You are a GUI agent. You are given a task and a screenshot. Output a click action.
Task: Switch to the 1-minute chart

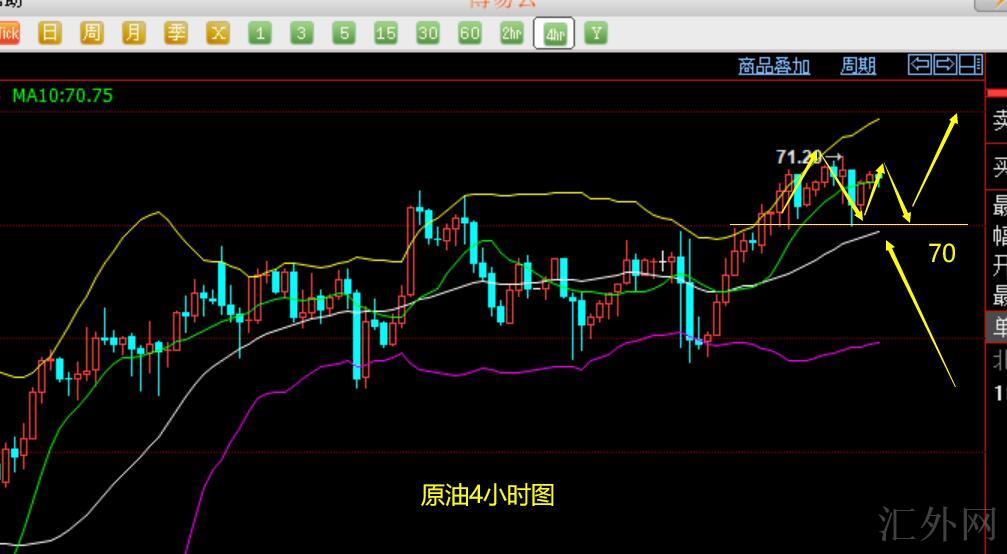260,33
